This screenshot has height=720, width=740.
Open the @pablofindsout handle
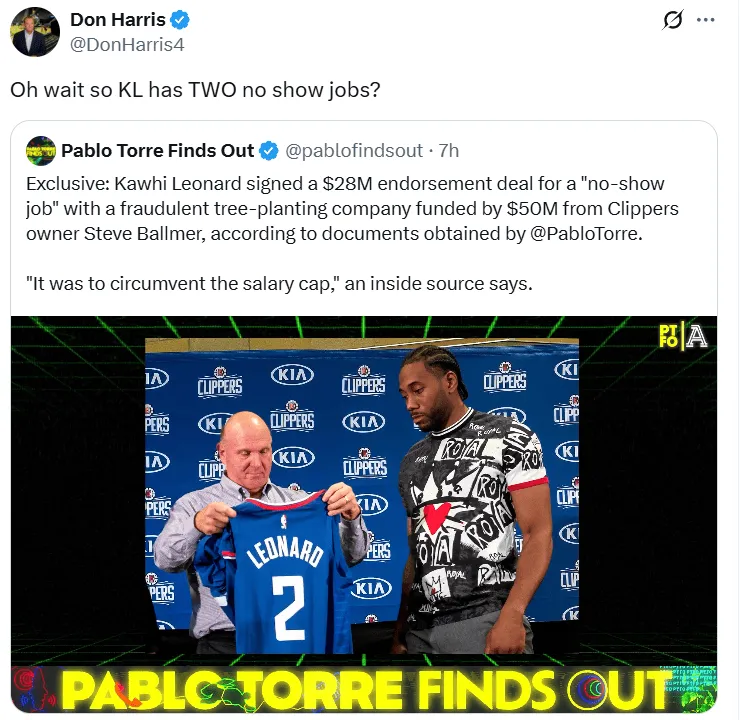(353, 151)
